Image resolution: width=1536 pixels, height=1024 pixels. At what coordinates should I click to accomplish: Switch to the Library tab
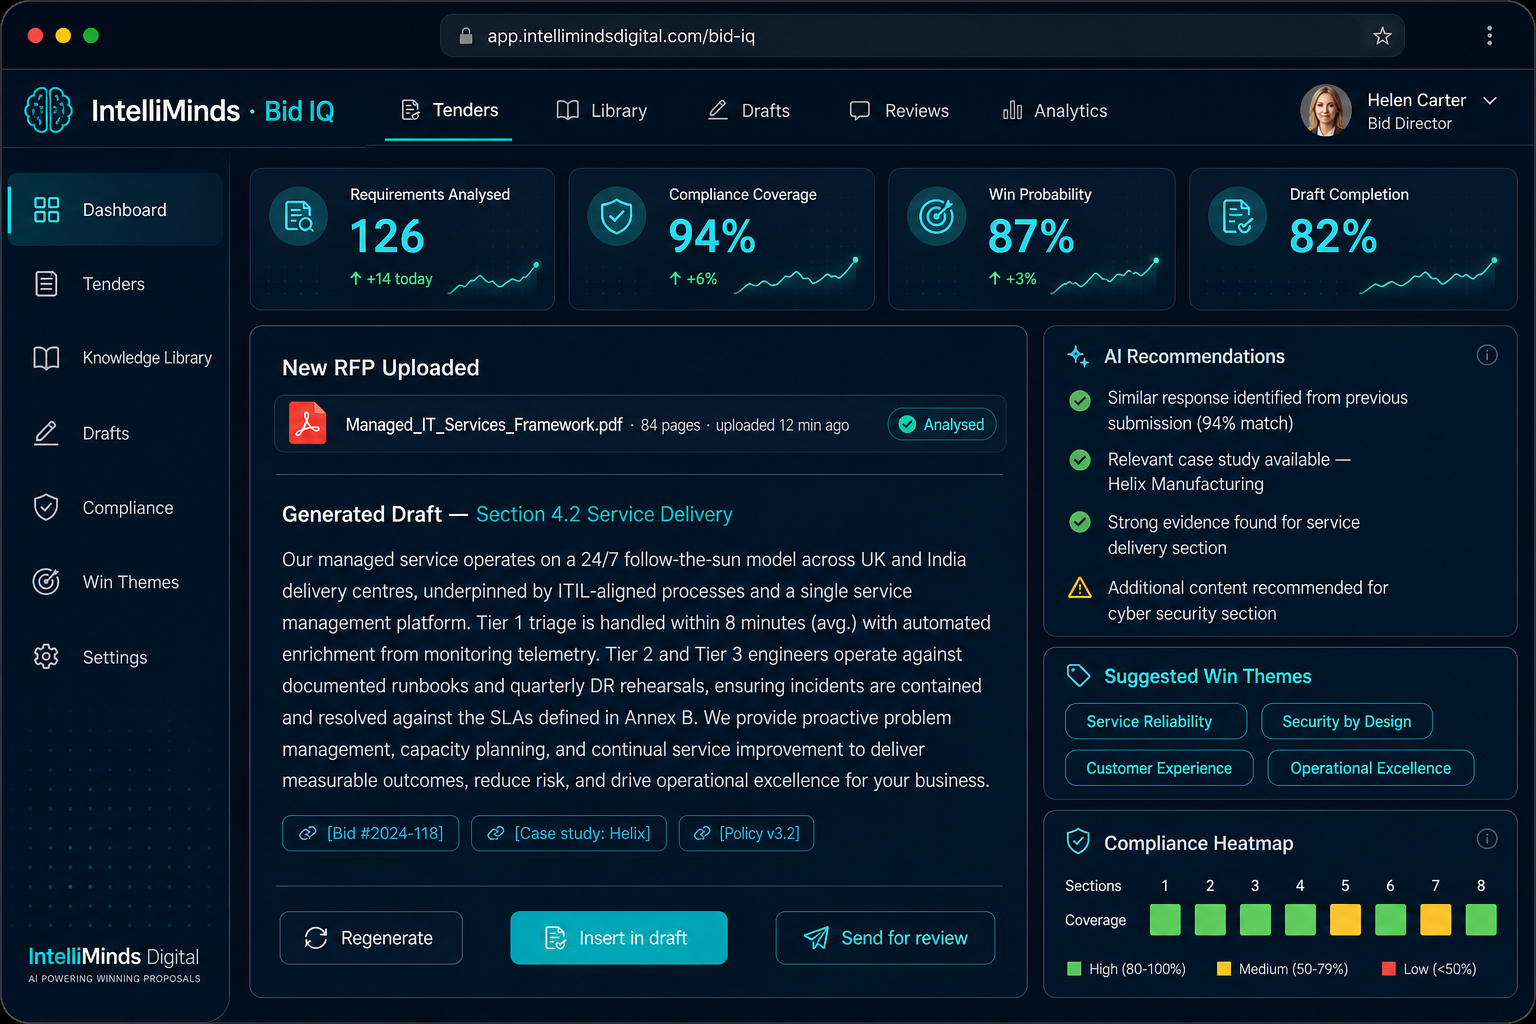(x=601, y=111)
